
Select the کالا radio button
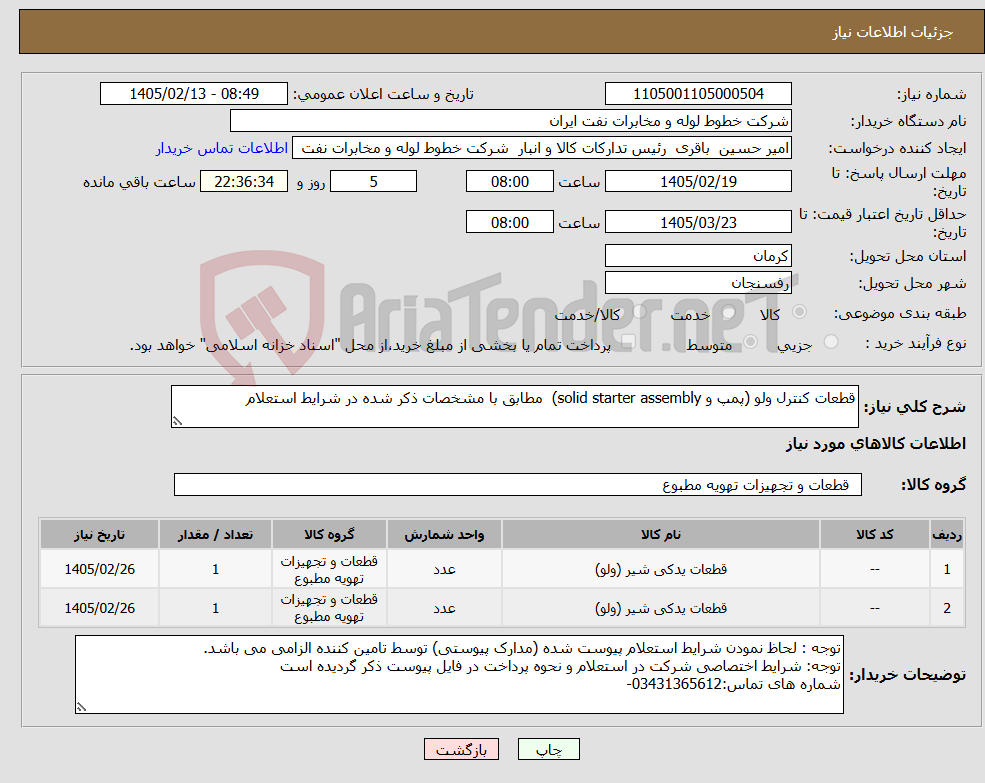pyautogui.click(x=800, y=312)
